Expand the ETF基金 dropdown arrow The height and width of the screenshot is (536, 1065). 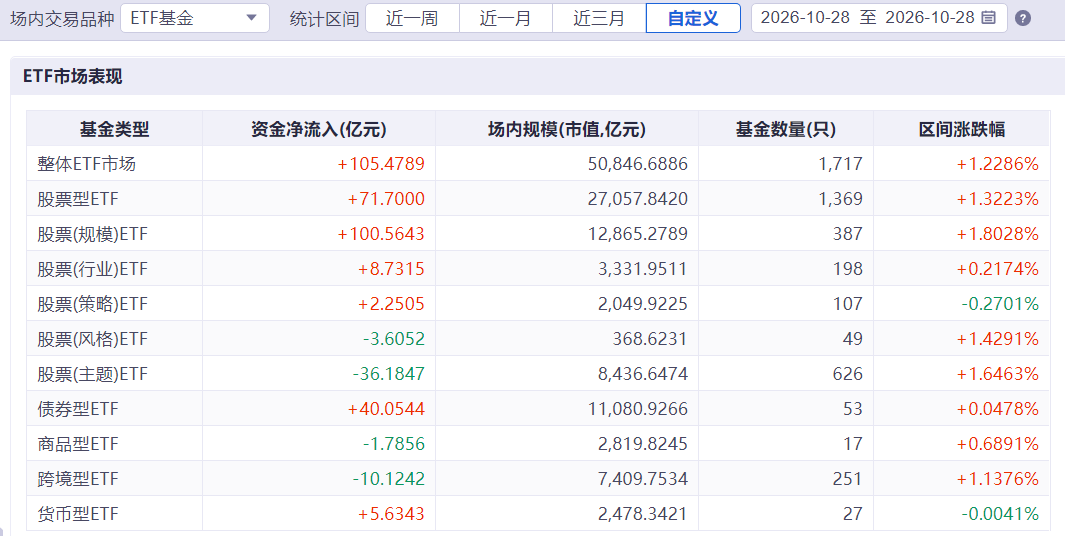click(x=251, y=18)
